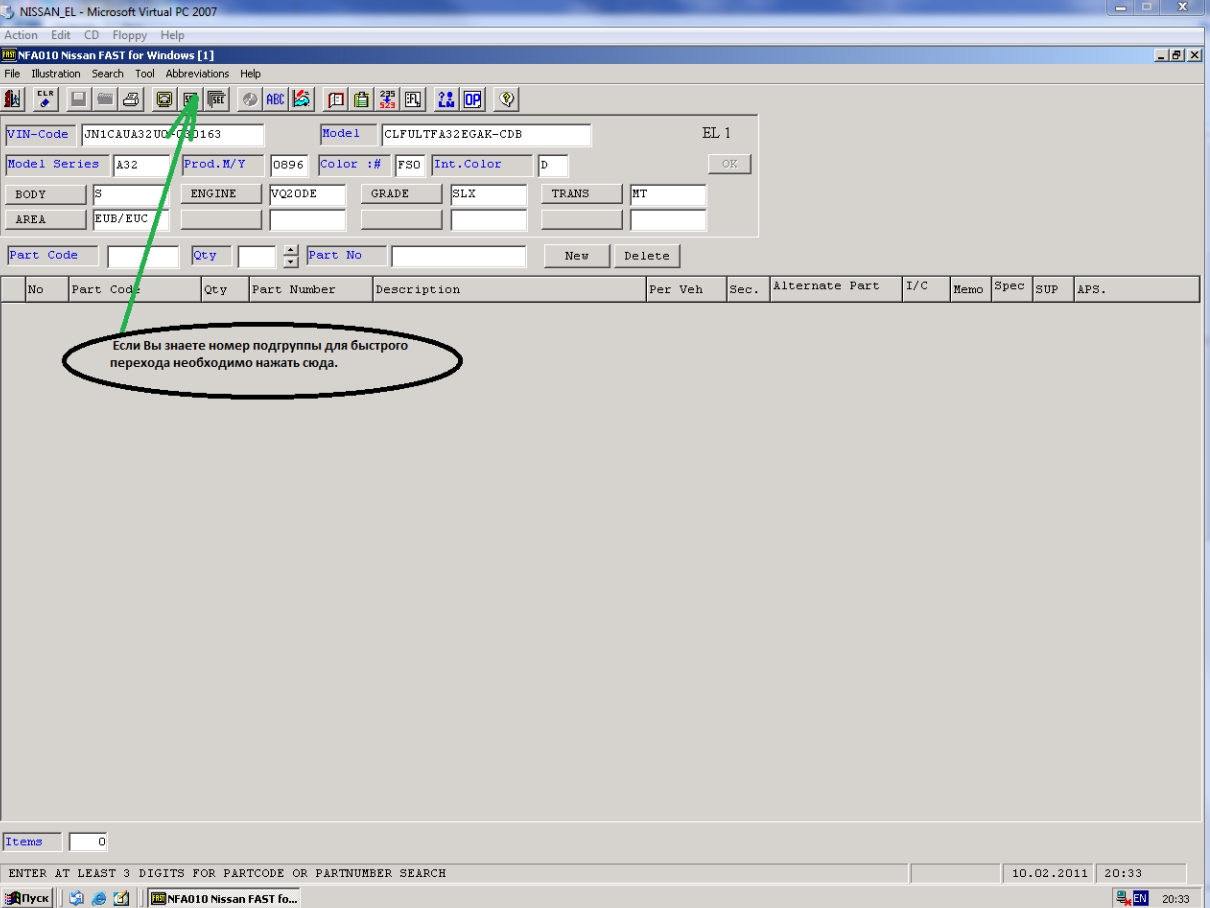Open the Illustration menu

[x=56, y=74]
